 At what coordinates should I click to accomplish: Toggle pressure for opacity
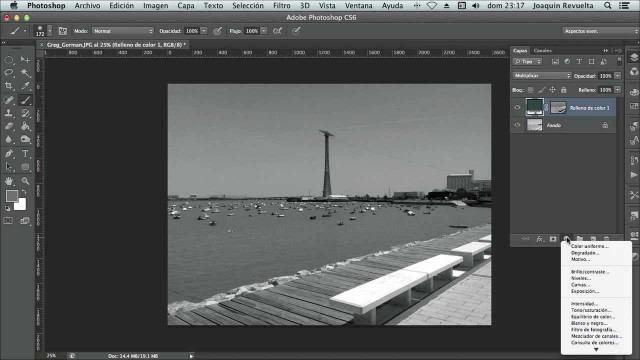pyautogui.click(x=218, y=31)
